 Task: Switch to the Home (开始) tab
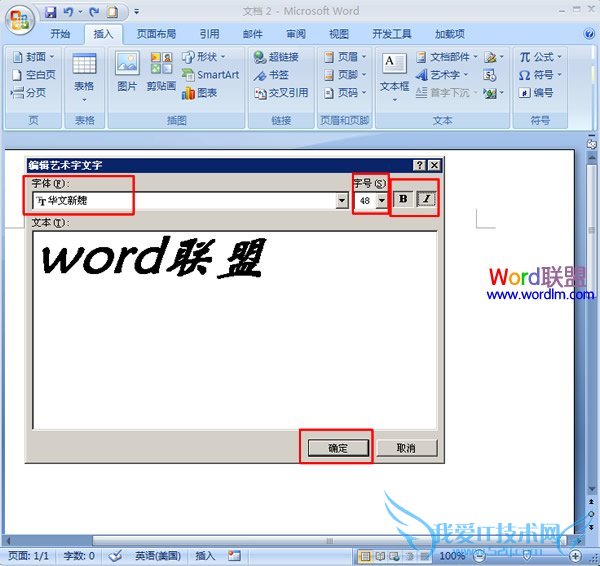pos(60,34)
